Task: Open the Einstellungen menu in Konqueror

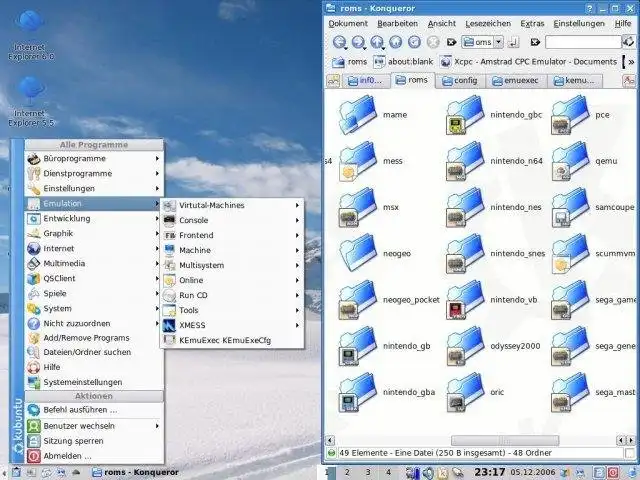Action: [x=579, y=24]
